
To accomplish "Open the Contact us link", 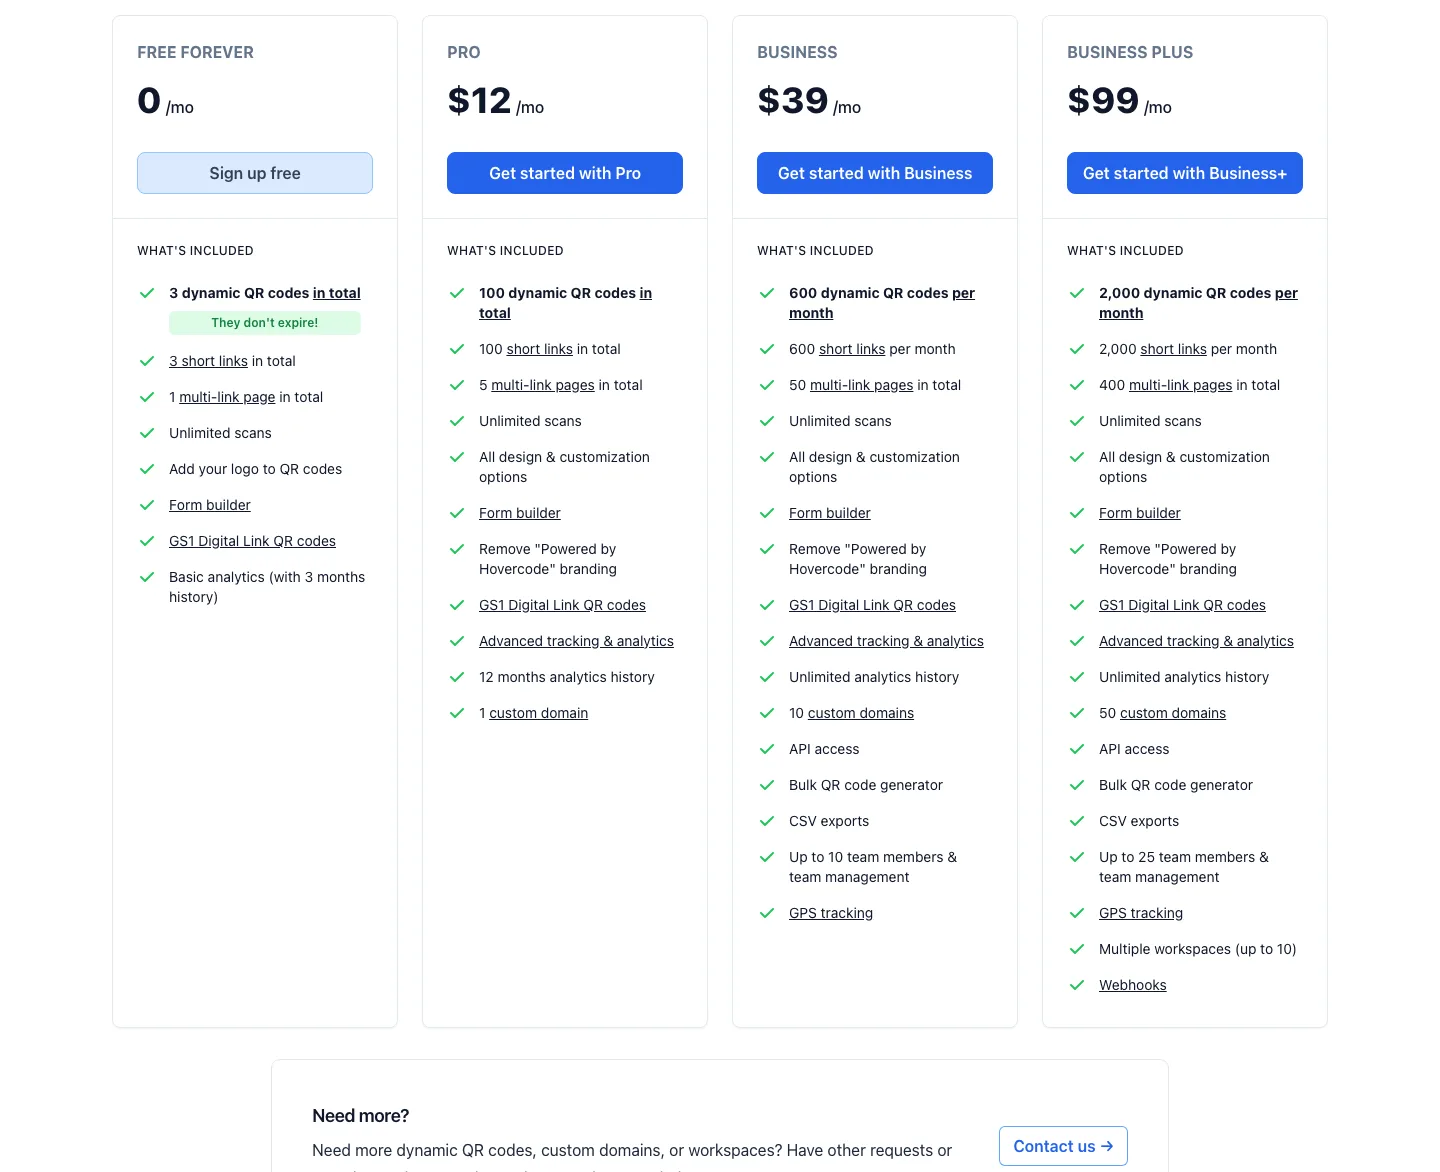I will 1063,1146.
